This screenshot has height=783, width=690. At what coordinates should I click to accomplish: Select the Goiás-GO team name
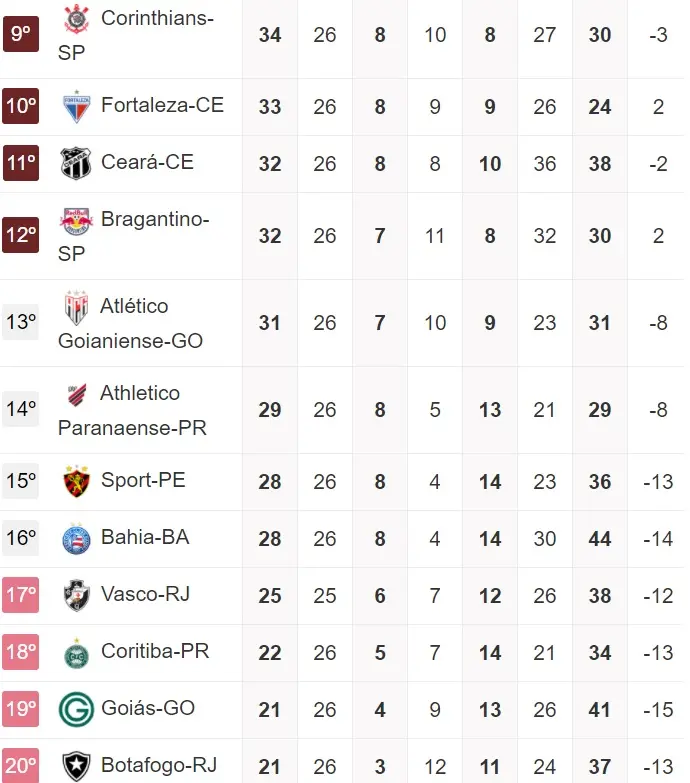point(148,708)
